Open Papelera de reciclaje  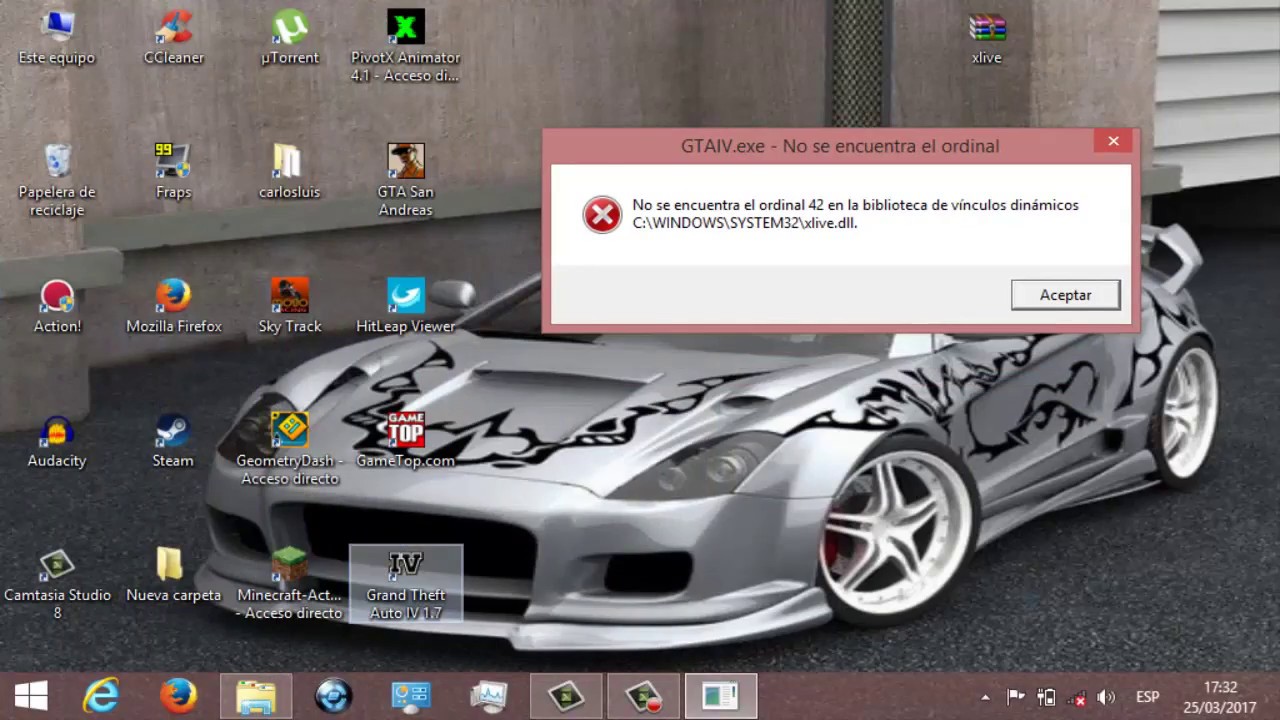point(57,180)
